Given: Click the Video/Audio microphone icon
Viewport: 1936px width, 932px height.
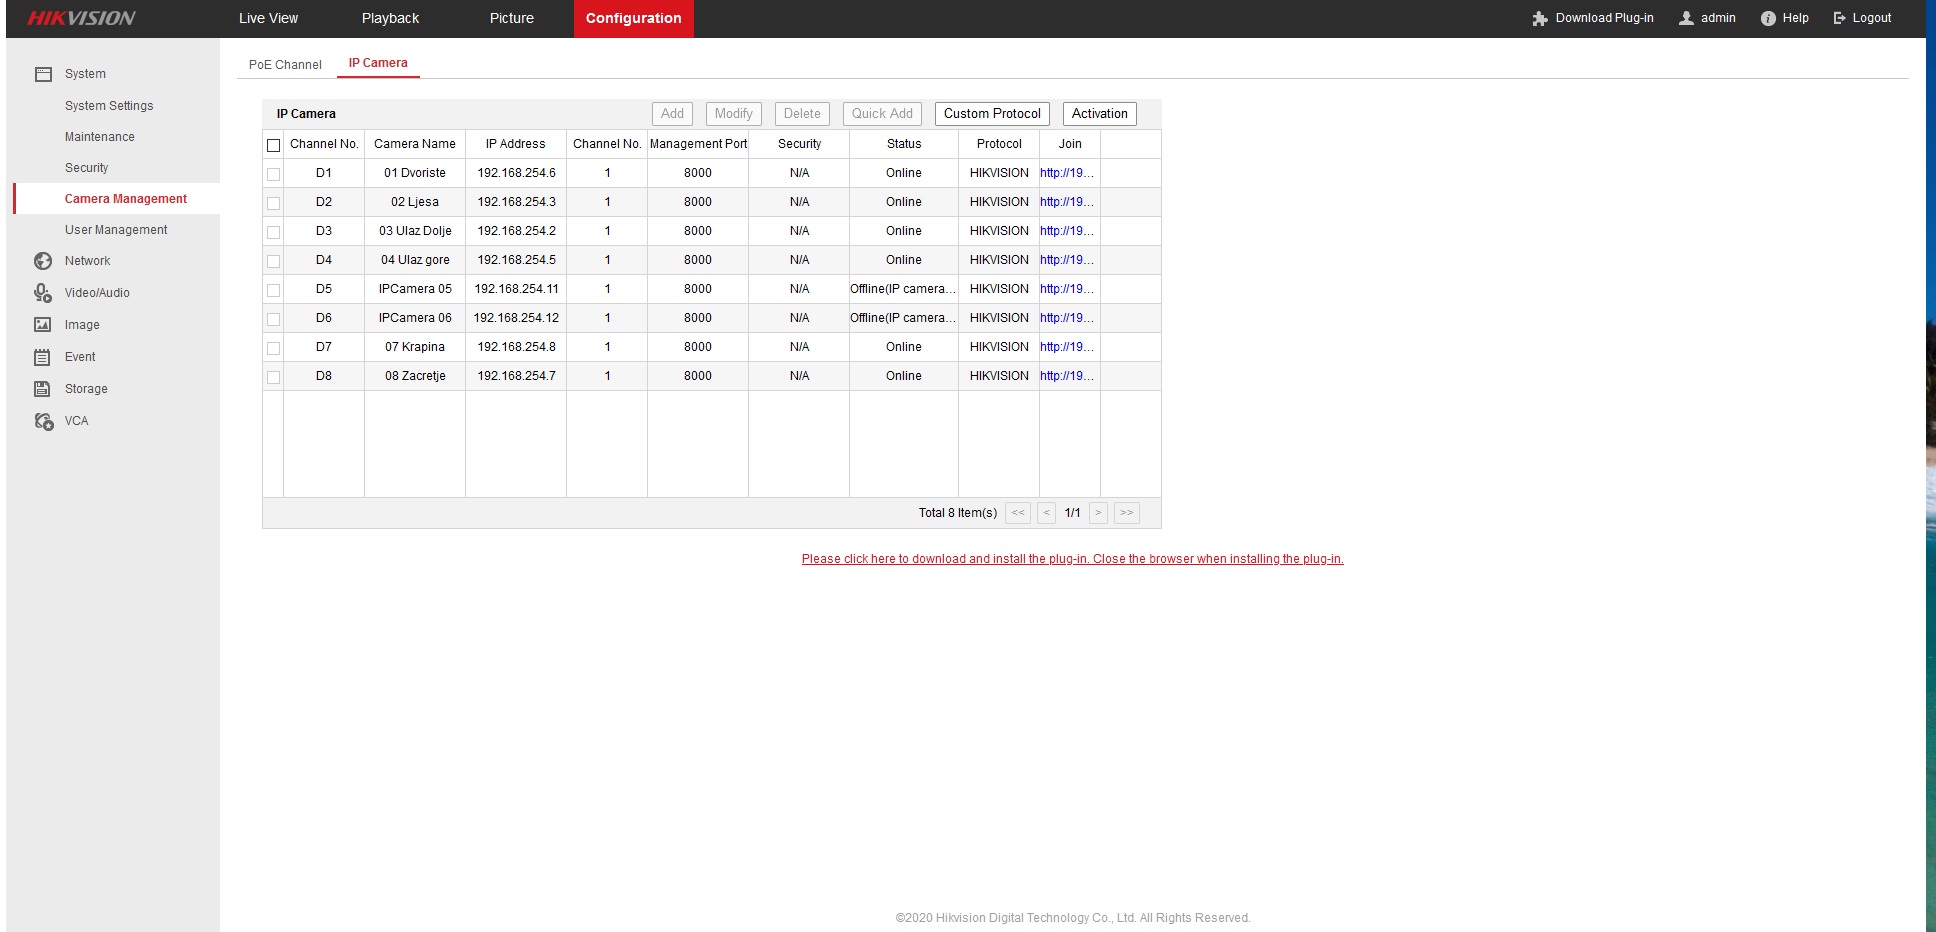Looking at the screenshot, I should click(43, 293).
